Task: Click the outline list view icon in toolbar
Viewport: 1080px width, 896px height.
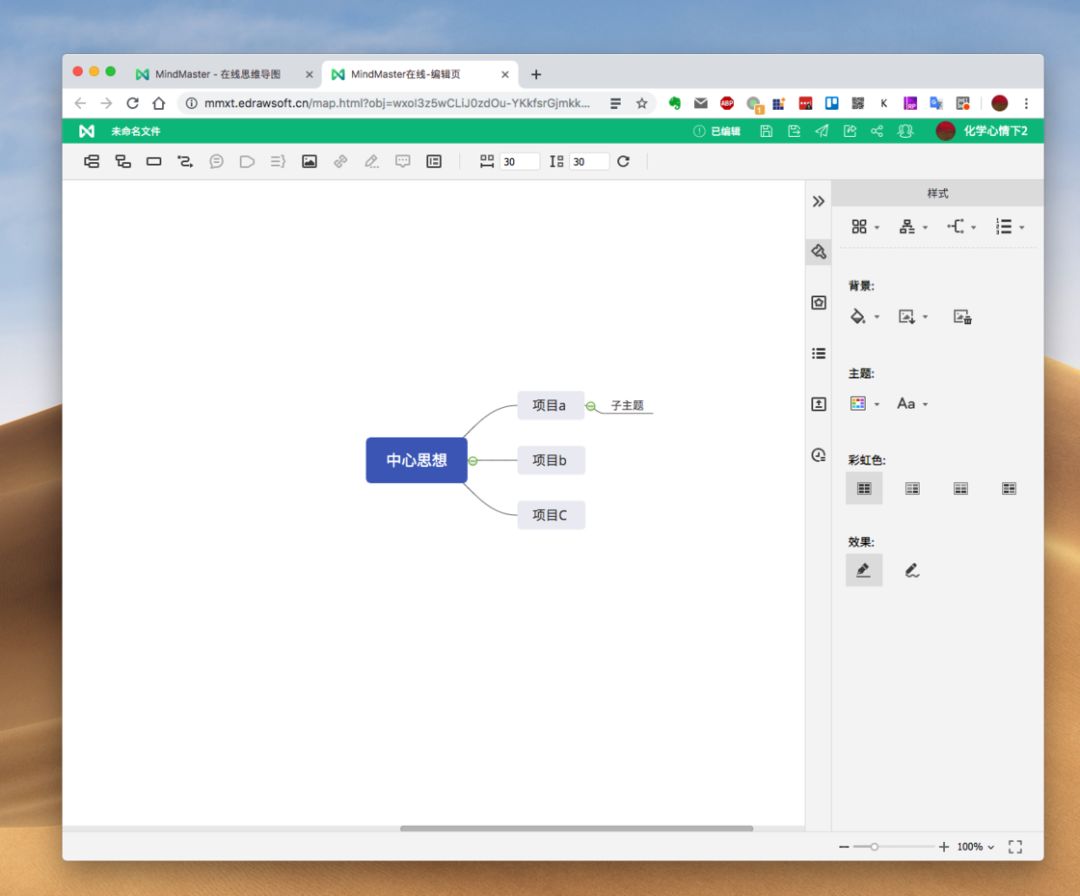Action: click(434, 161)
